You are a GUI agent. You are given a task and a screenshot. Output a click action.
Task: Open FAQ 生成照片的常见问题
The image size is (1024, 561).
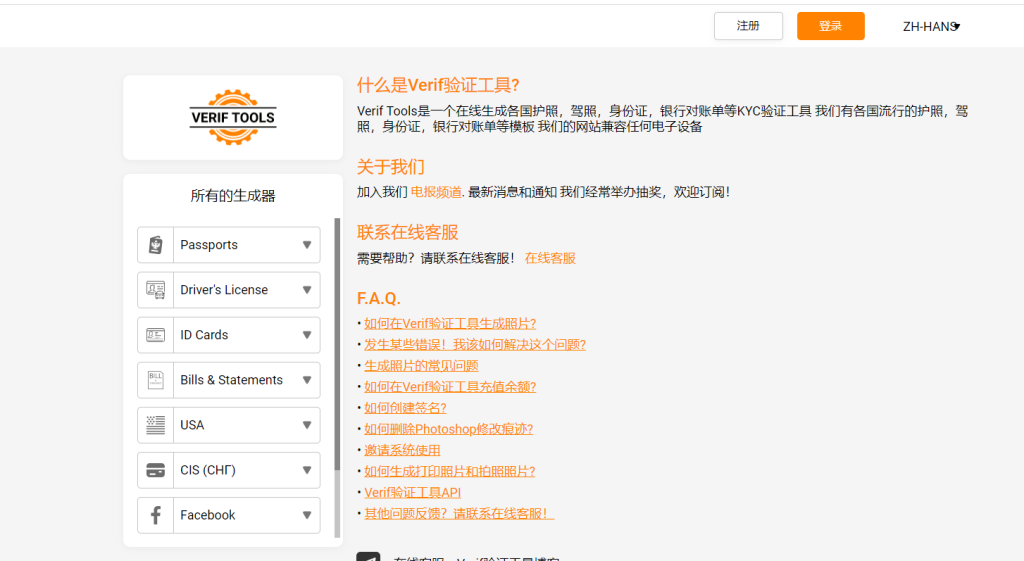tap(421, 366)
